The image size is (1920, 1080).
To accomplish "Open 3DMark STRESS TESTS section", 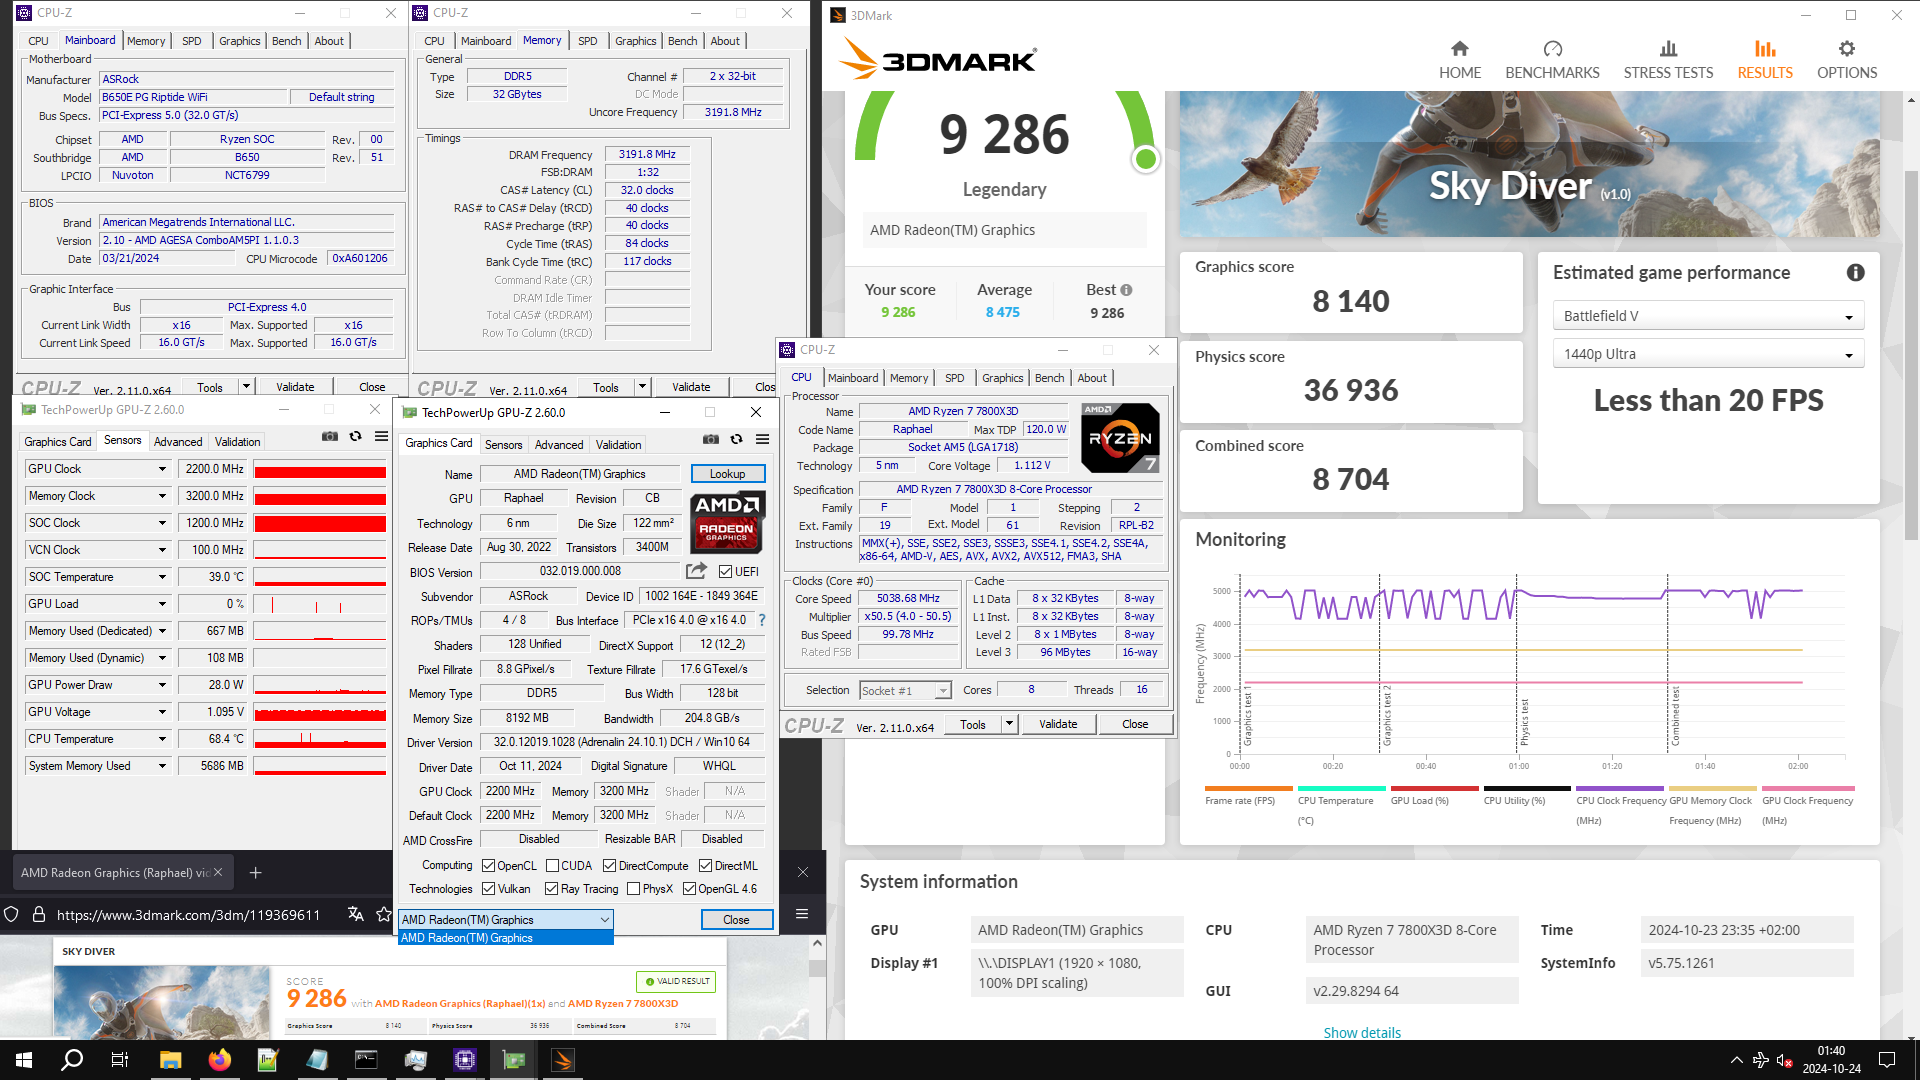I will coord(1668,60).
